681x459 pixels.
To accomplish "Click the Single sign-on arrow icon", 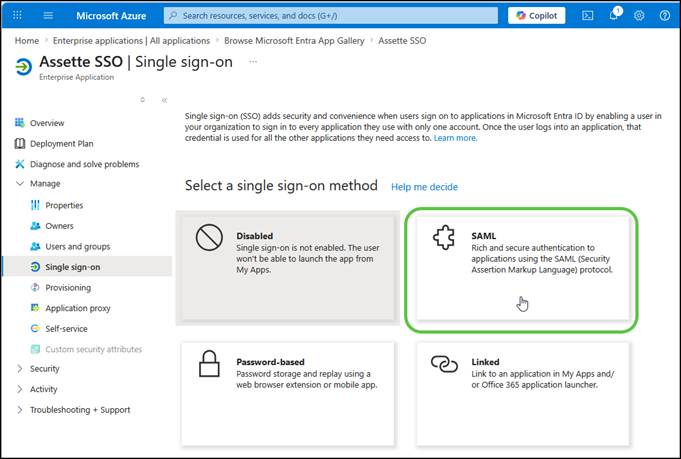I will click(35, 267).
